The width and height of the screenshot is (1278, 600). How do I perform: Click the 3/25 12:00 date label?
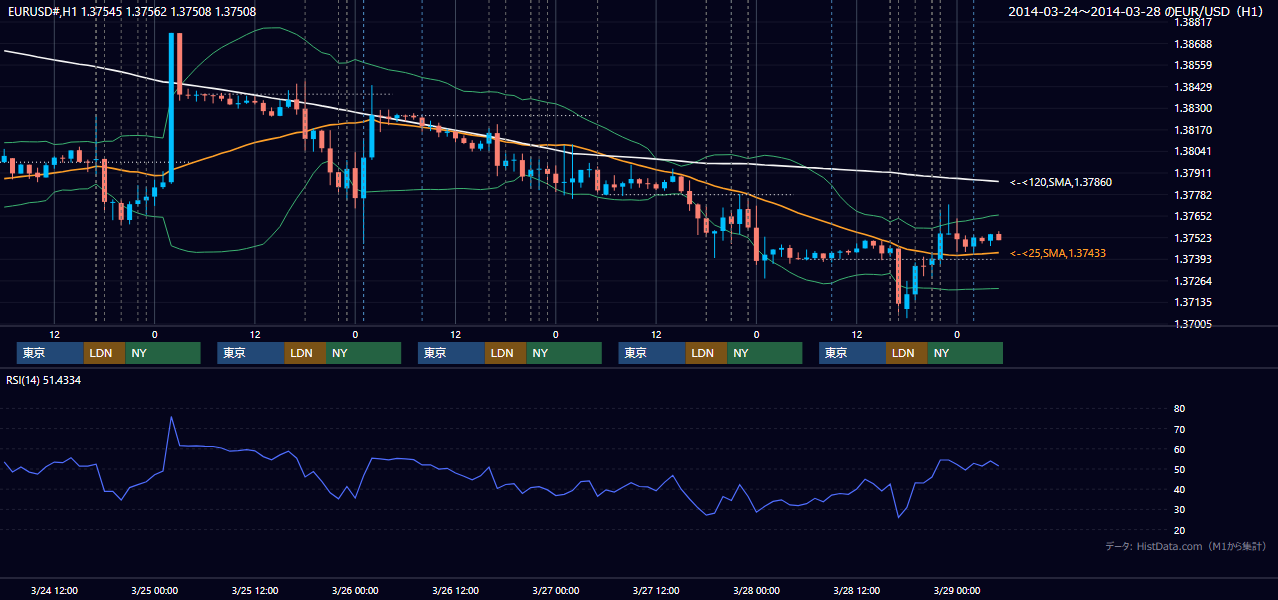(255, 590)
